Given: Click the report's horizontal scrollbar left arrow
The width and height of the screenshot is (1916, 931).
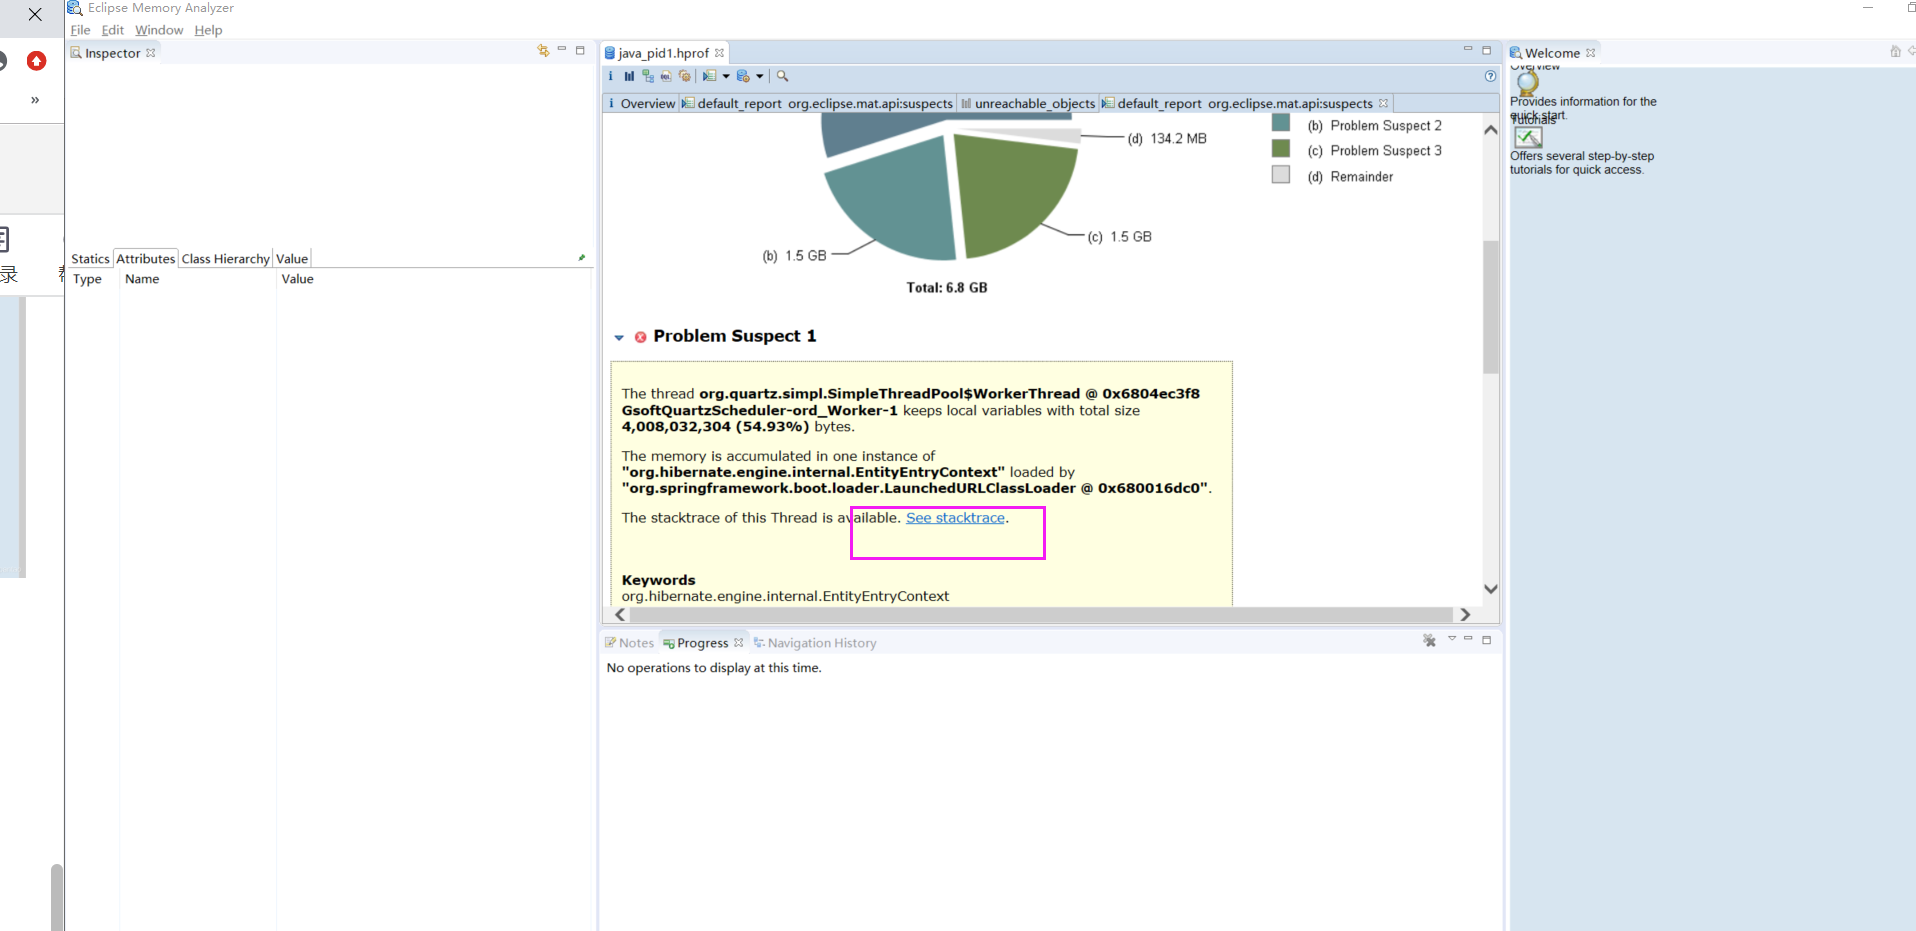Looking at the screenshot, I should 620,614.
